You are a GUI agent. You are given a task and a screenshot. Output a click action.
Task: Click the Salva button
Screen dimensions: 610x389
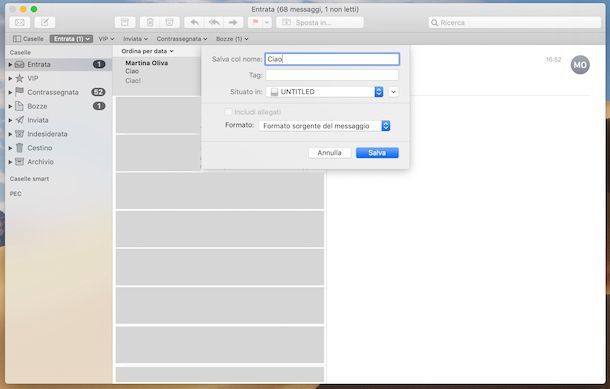pos(377,153)
